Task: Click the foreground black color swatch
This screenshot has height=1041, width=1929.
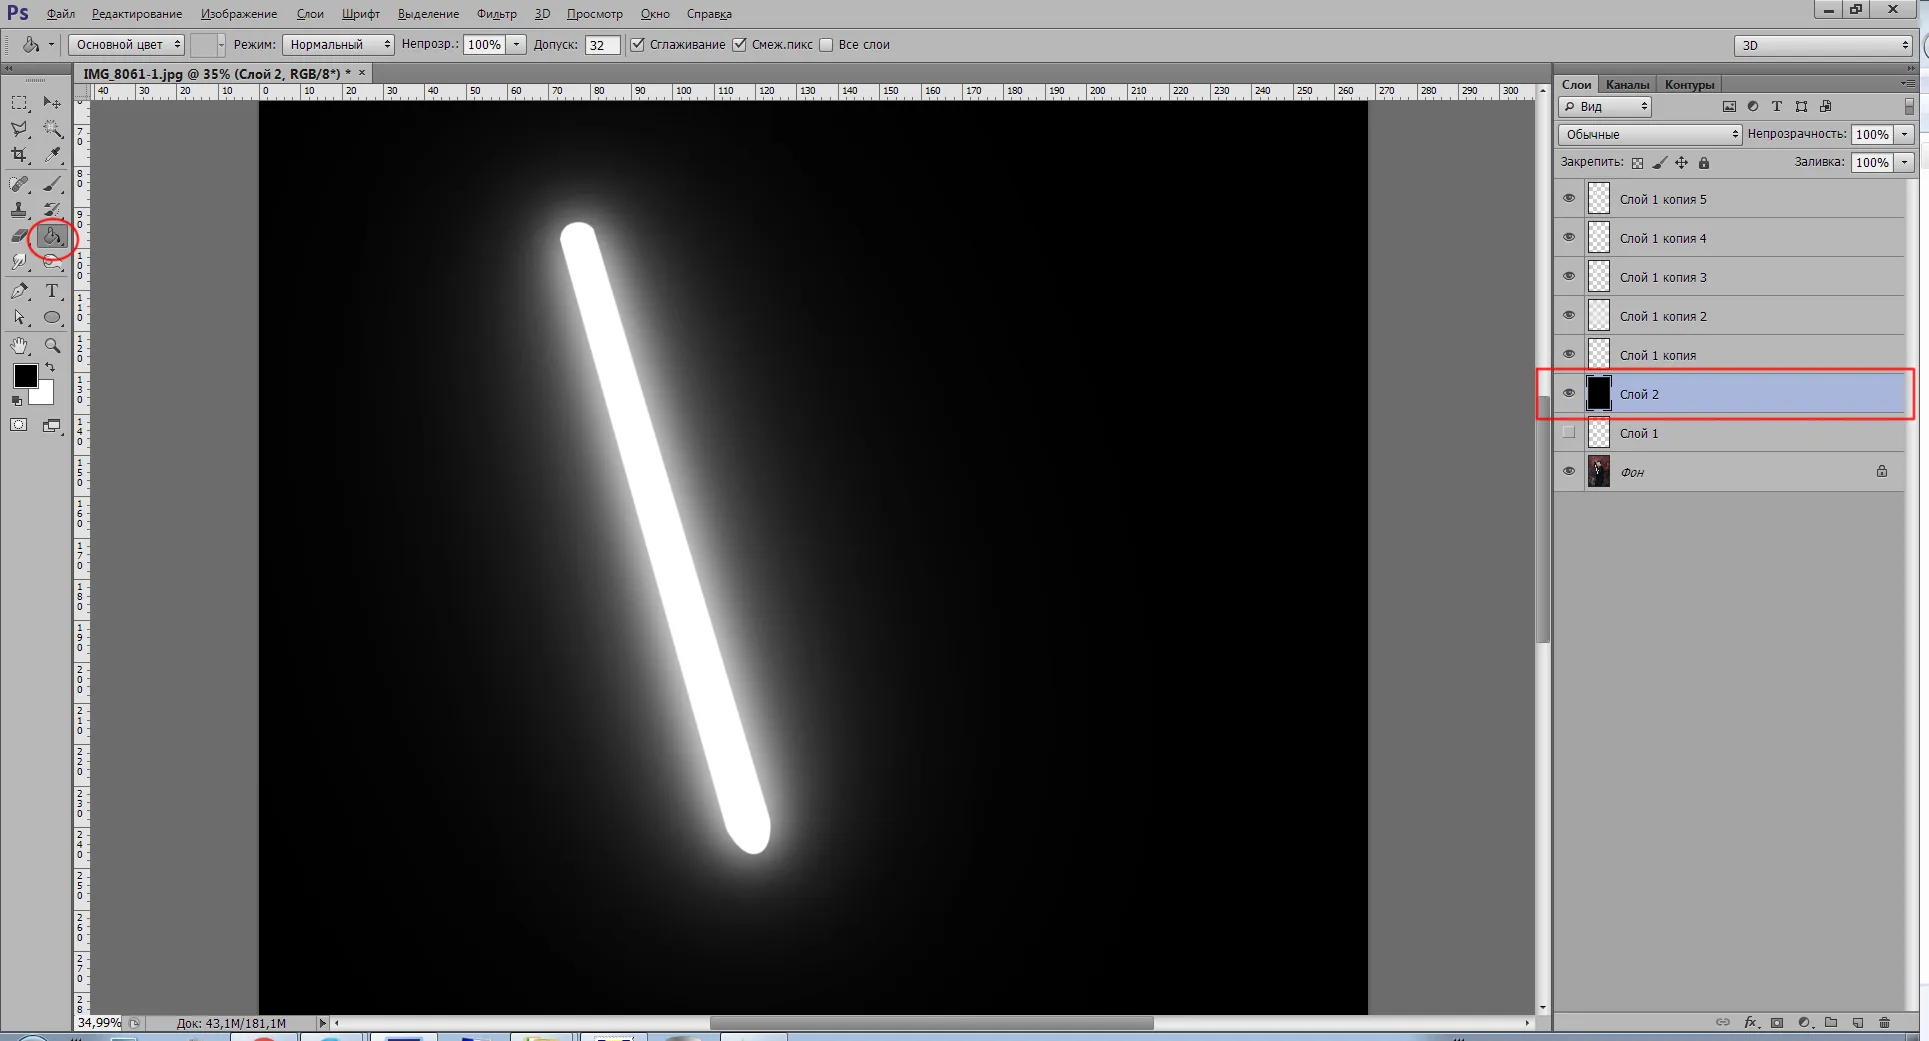Action: tap(25, 376)
